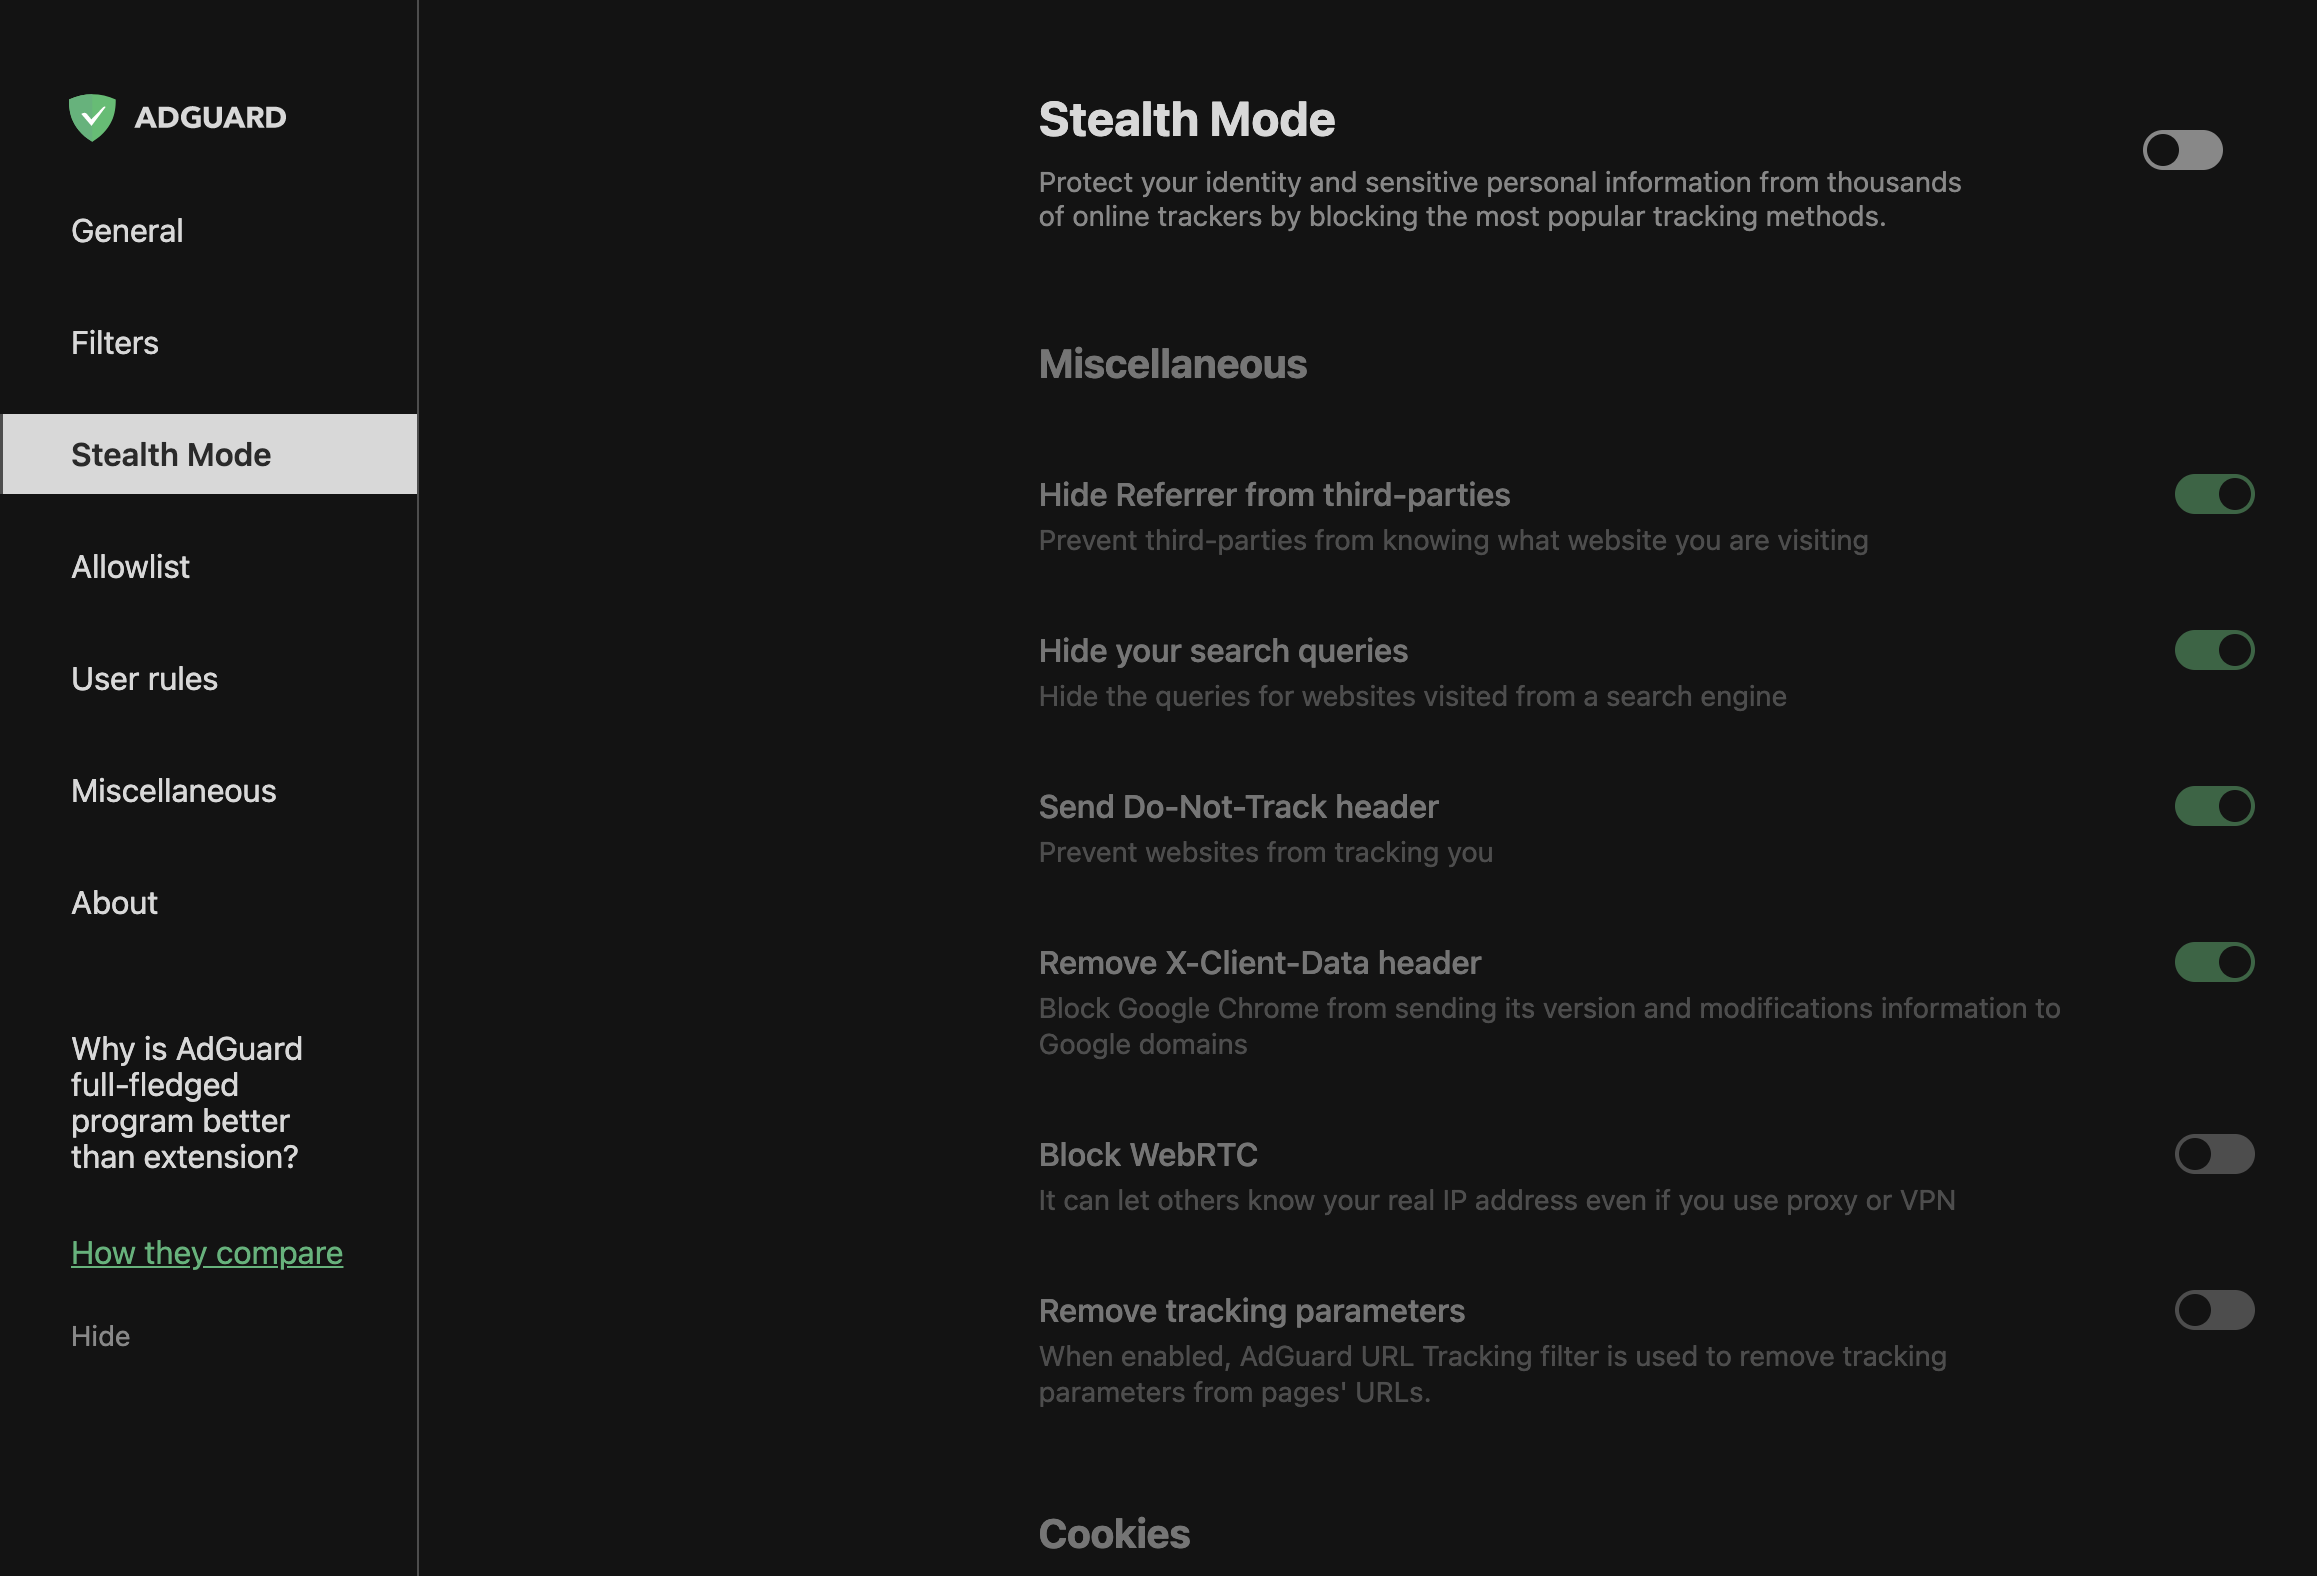
Task: Scroll down to Cookies section
Action: [1116, 1530]
